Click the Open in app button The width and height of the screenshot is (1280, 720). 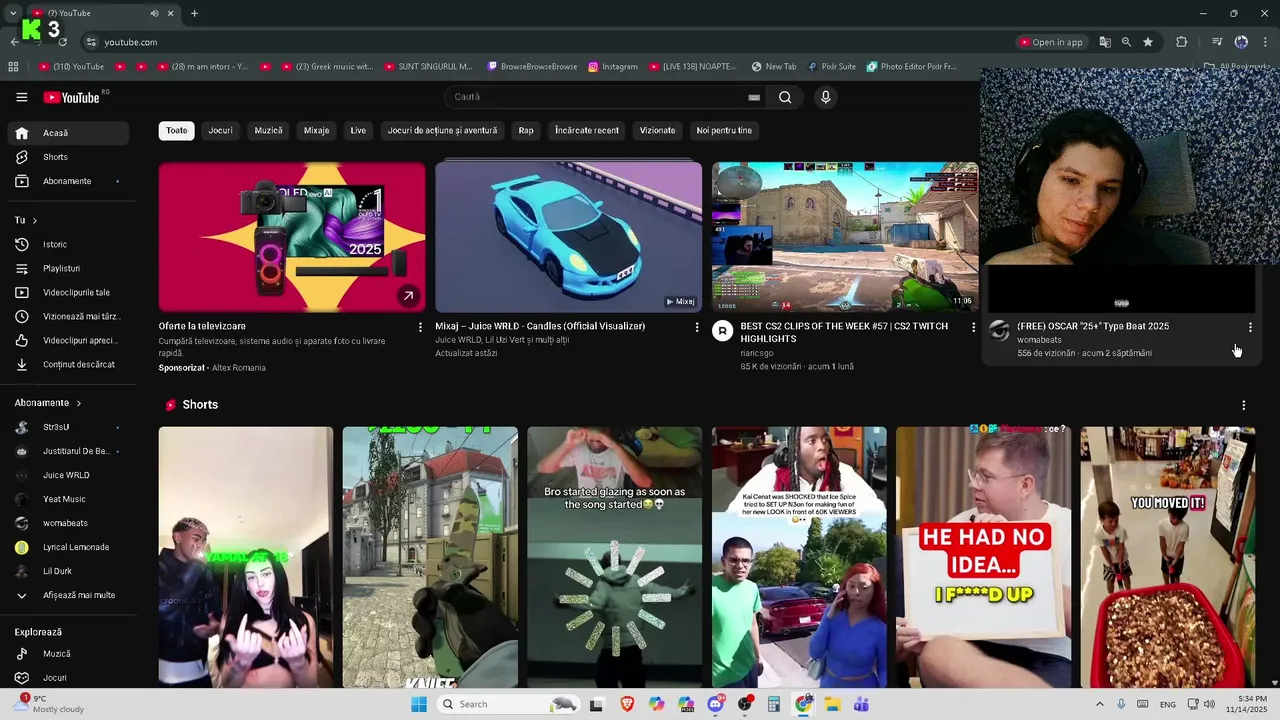[1051, 42]
